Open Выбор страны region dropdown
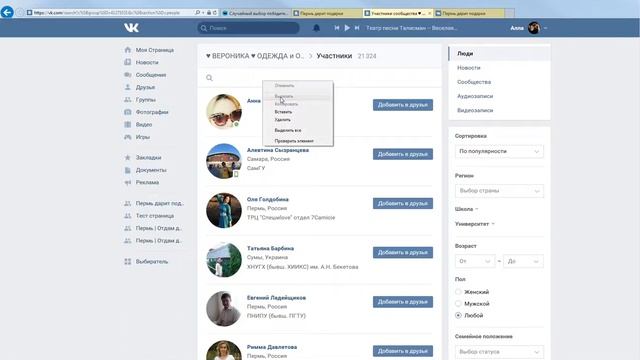The height and width of the screenshot is (360, 640). coord(499,191)
